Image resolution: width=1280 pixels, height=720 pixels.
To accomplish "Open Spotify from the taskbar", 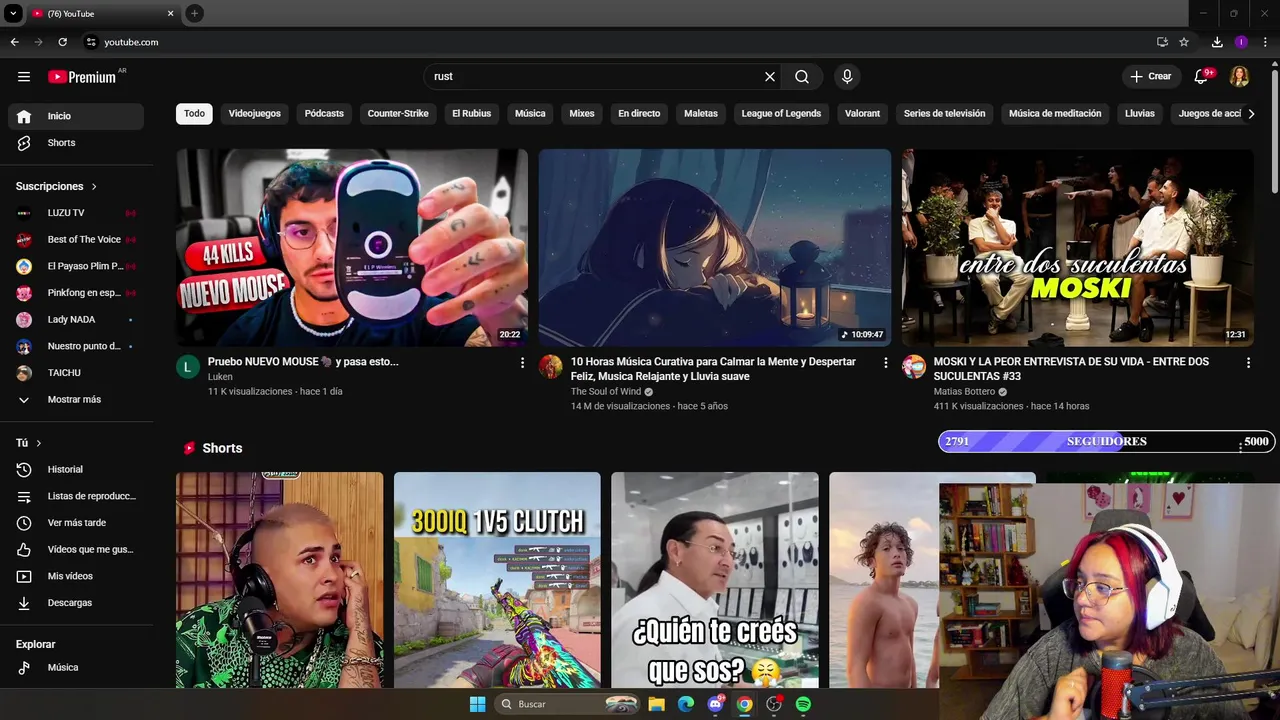I will [803, 704].
